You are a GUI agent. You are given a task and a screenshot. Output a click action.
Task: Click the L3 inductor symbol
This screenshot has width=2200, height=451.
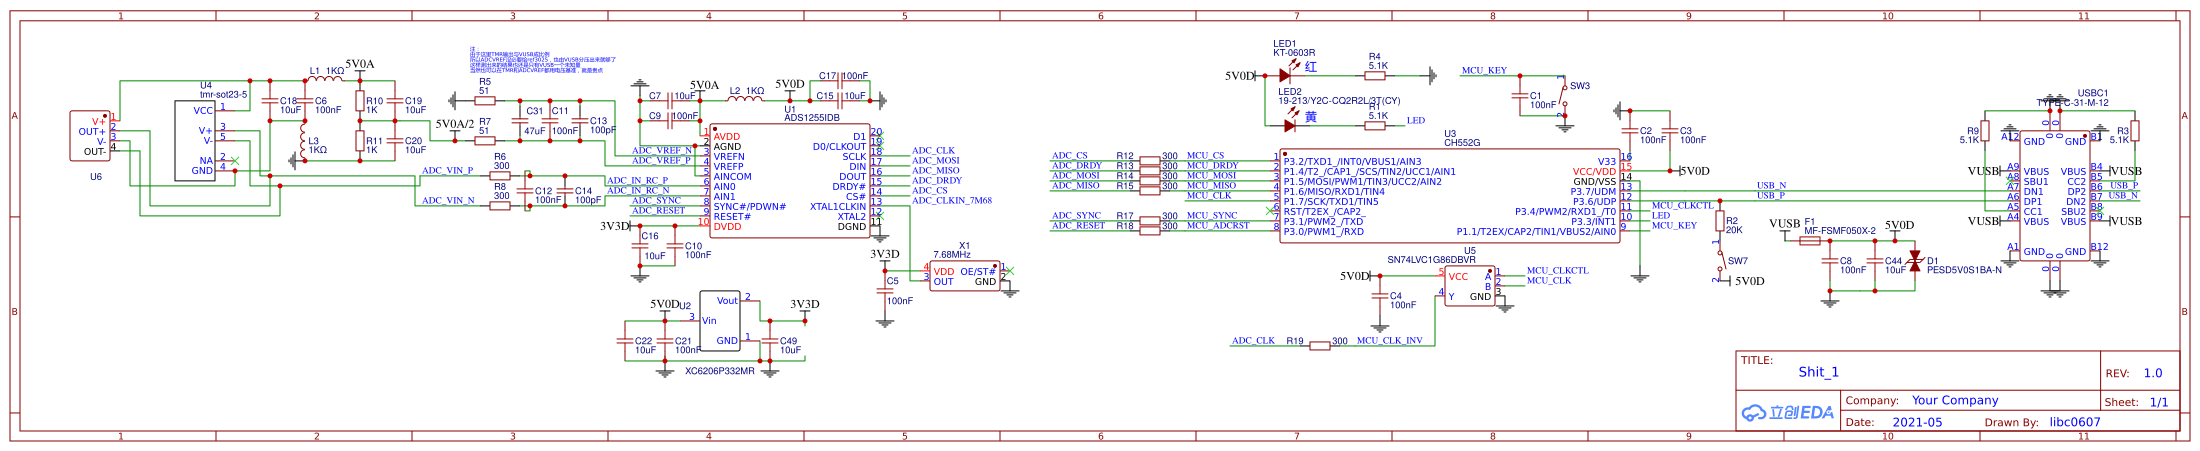302,148
